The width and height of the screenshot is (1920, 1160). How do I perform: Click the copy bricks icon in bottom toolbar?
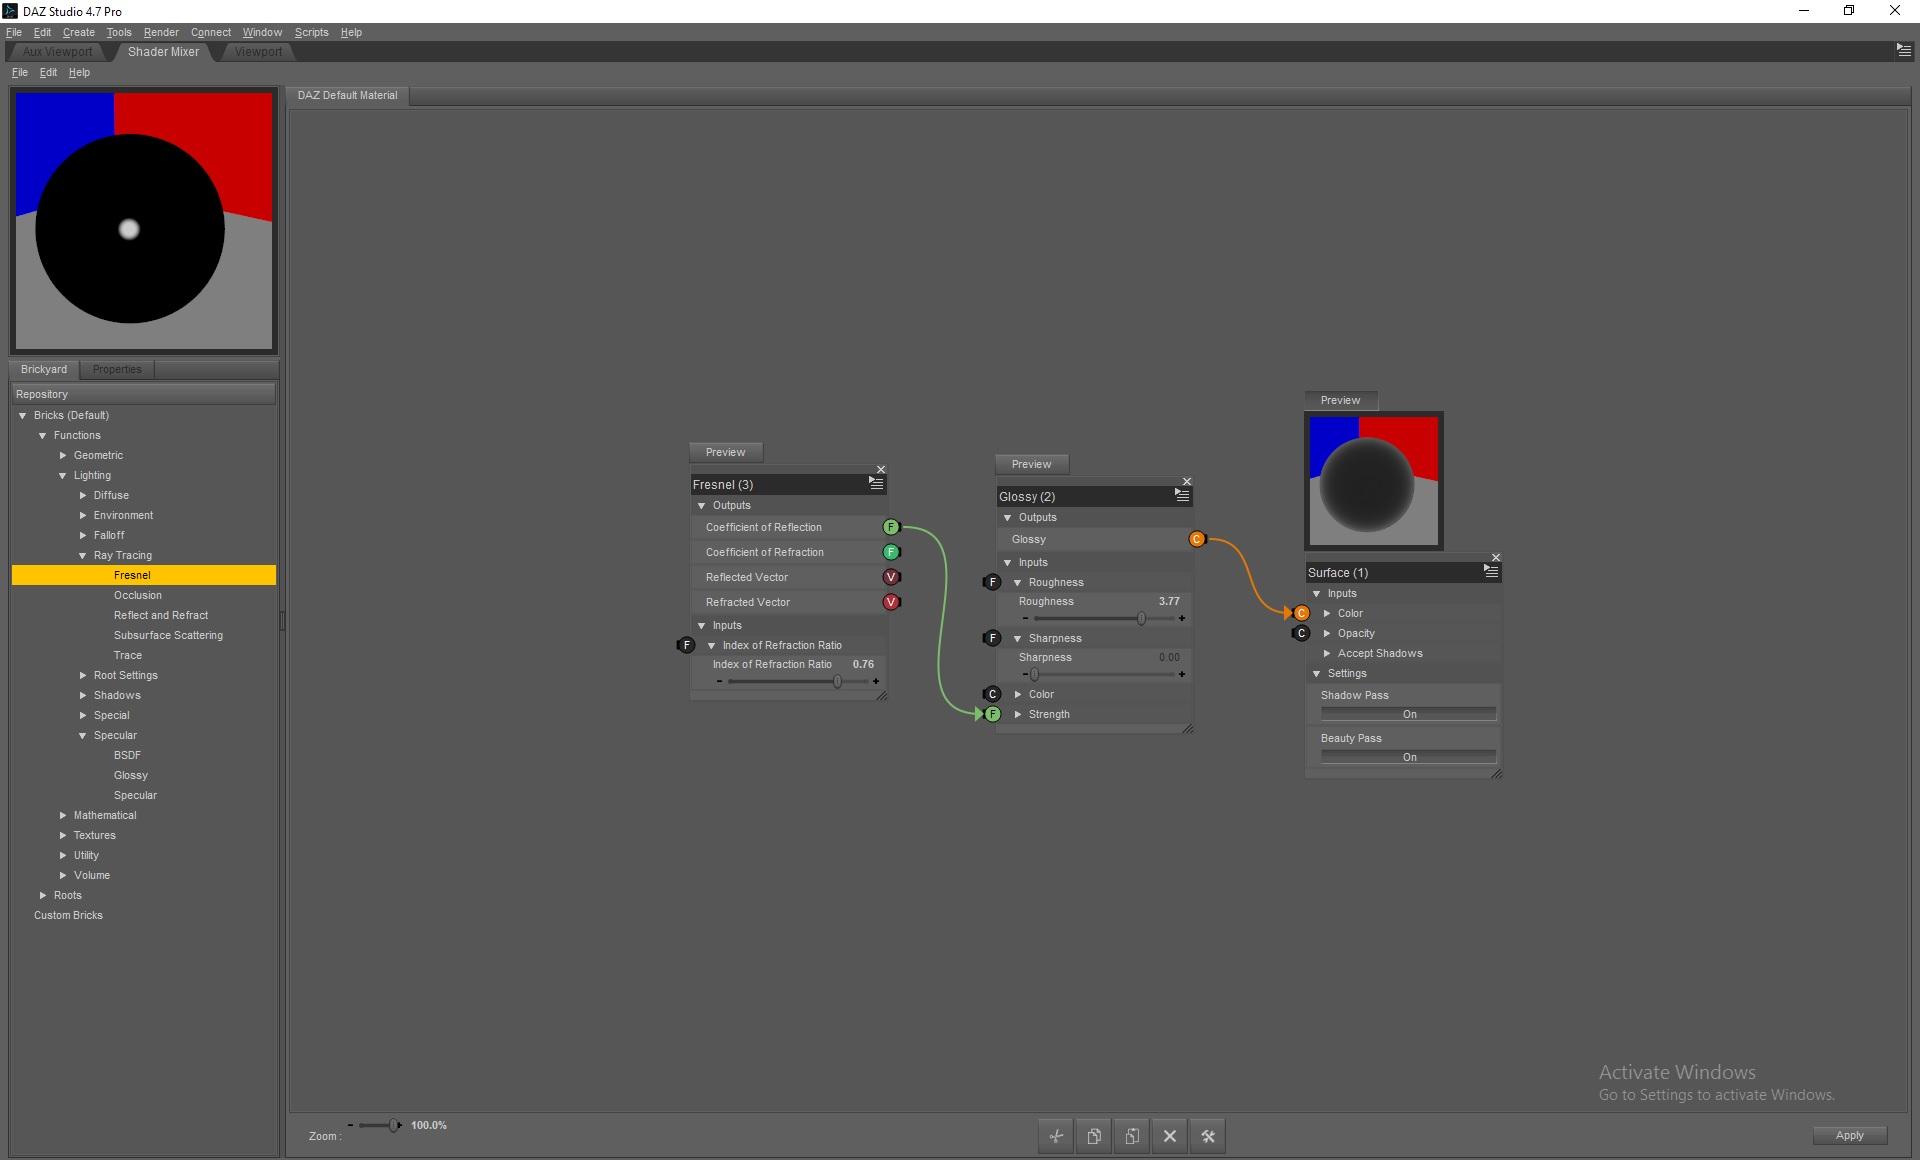coord(1094,1136)
